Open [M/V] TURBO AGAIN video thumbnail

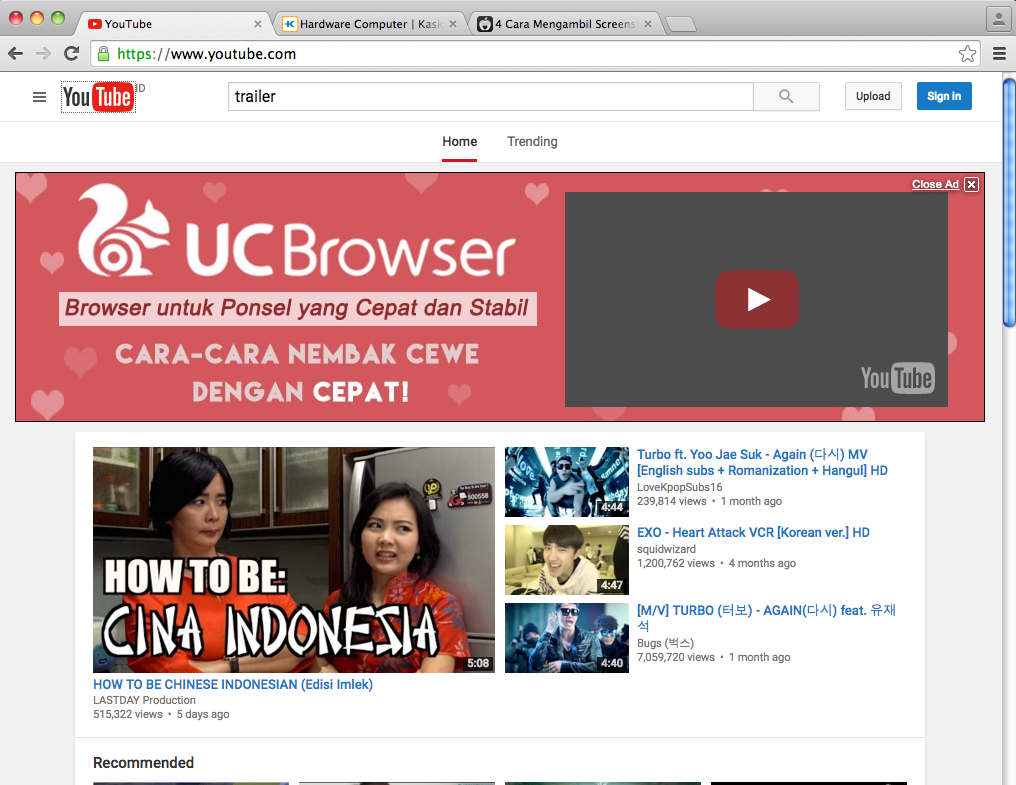click(567, 638)
